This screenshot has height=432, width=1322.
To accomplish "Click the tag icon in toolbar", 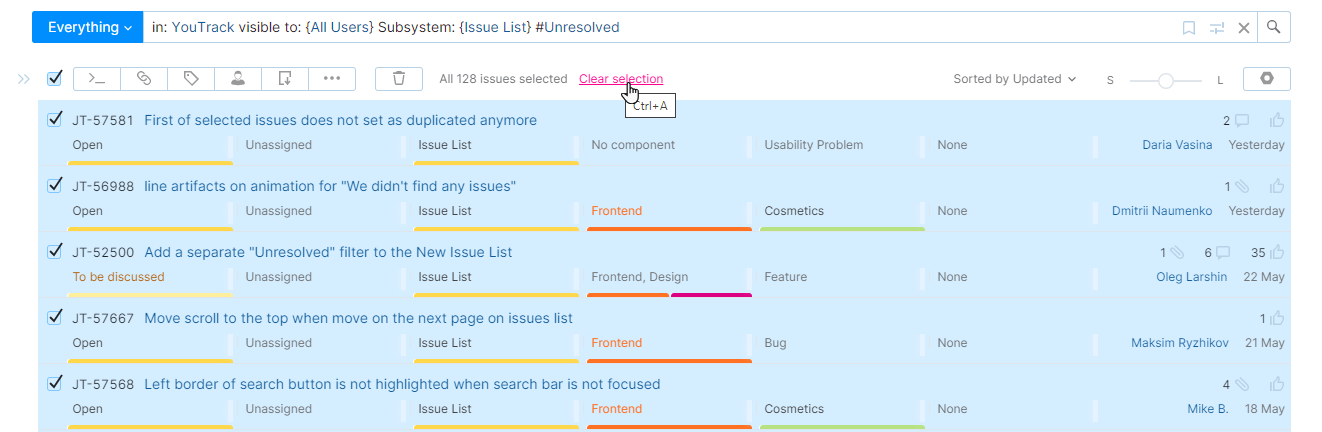I will pyautogui.click(x=191, y=79).
